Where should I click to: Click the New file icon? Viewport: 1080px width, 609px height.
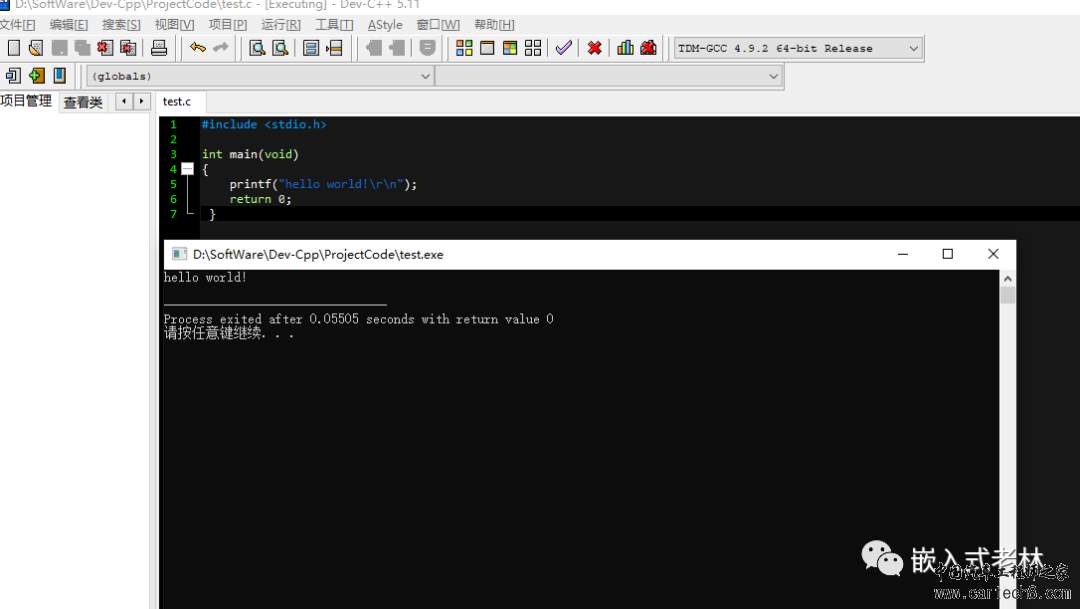(x=14, y=48)
